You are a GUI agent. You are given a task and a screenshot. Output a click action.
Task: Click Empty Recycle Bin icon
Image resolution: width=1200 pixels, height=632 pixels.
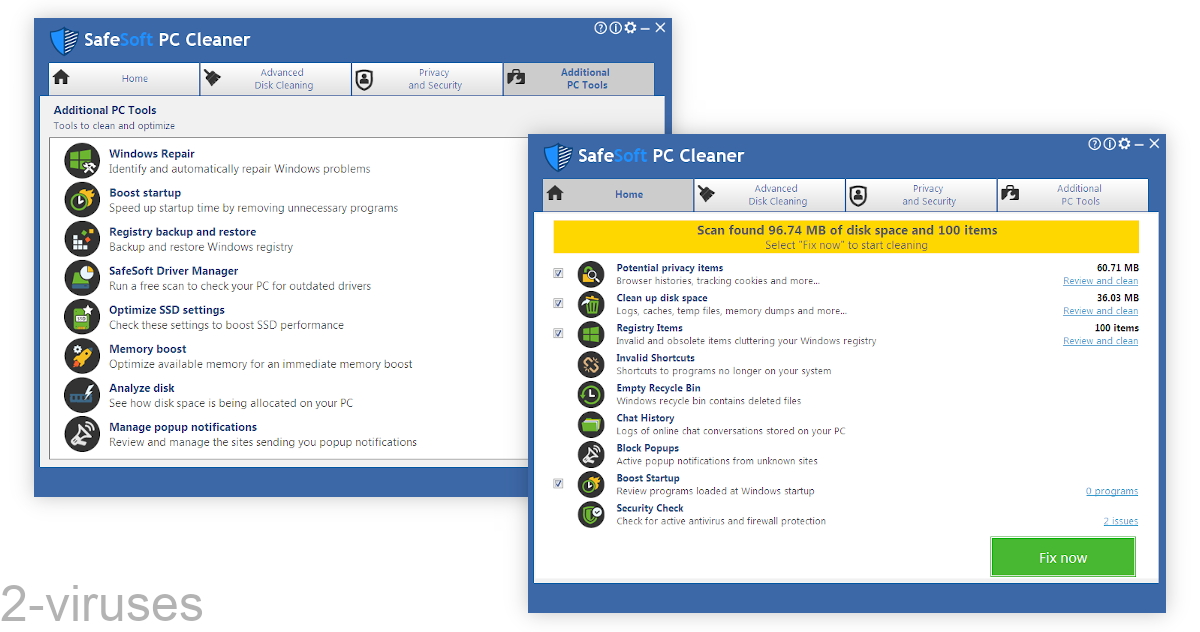(x=591, y=394)
